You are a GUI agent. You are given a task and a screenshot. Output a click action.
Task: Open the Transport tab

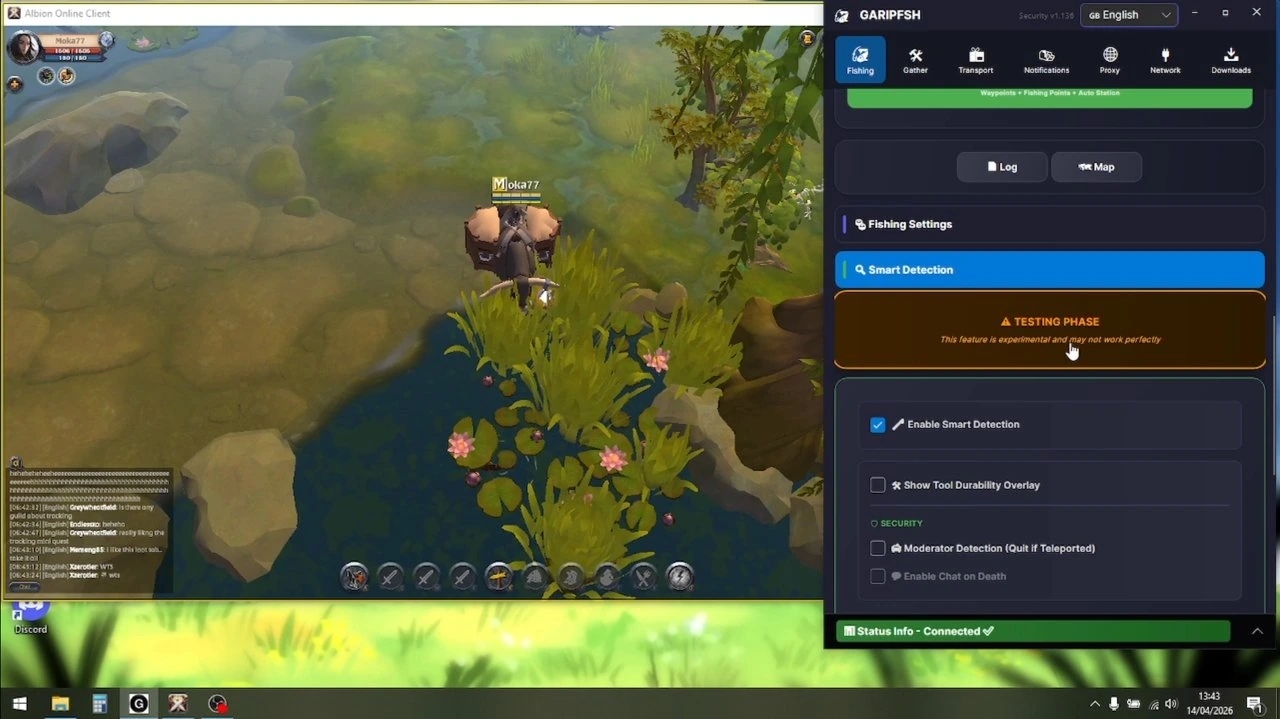(976, 60)
